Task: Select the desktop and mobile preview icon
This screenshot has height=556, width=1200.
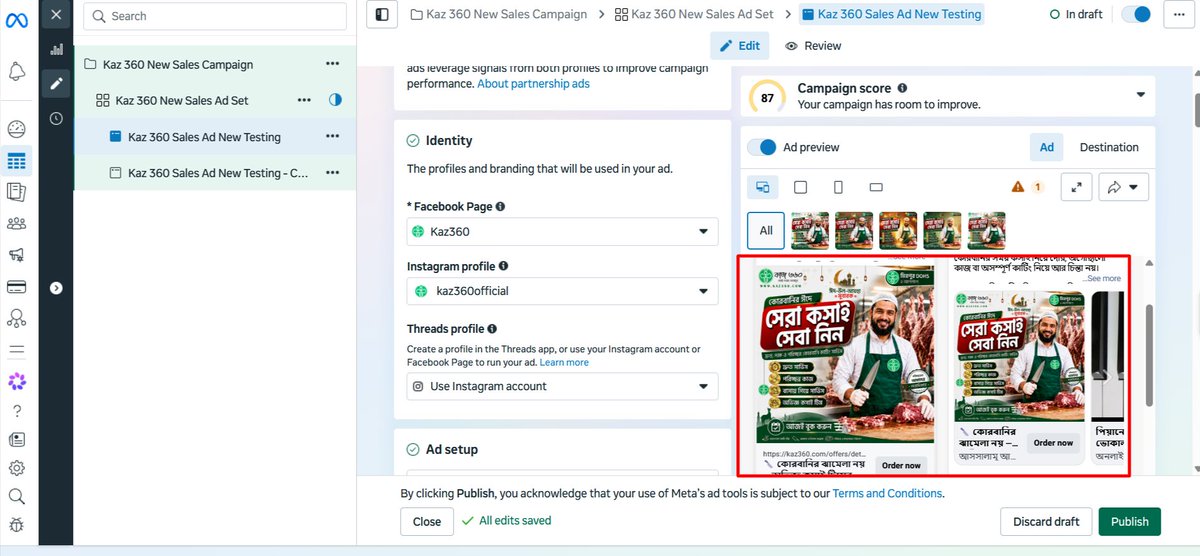Action: (763, 187)
